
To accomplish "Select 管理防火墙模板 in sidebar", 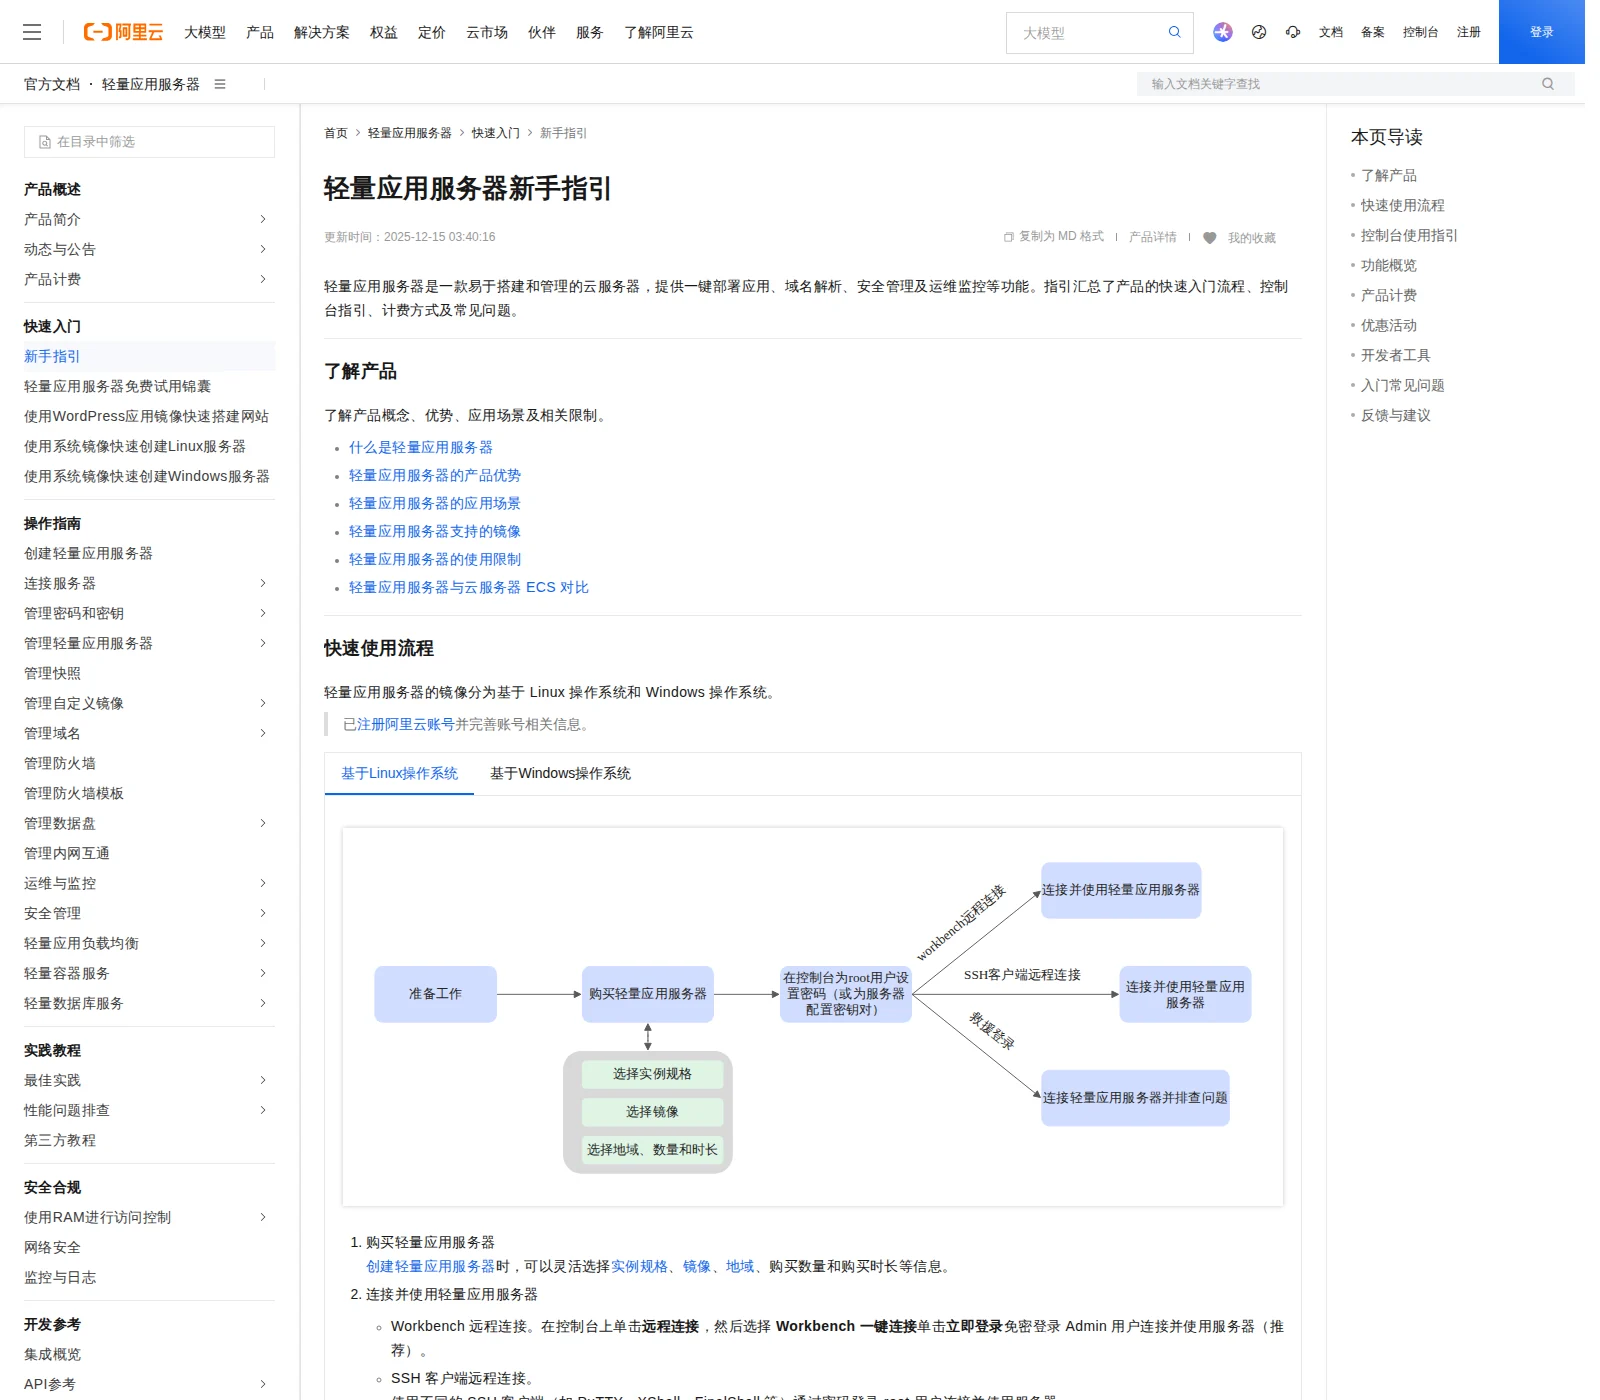I will coord(74,793).
